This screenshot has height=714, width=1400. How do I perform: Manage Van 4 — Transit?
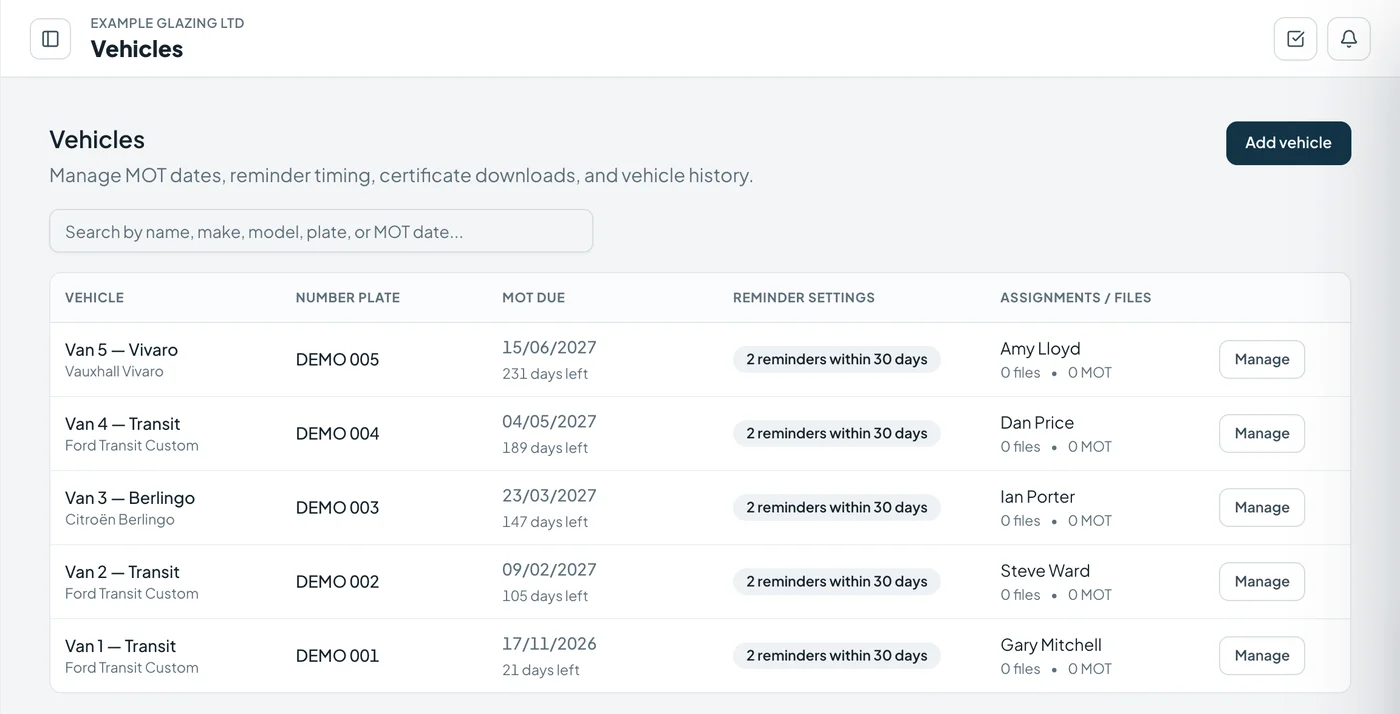coord(1261,433)
